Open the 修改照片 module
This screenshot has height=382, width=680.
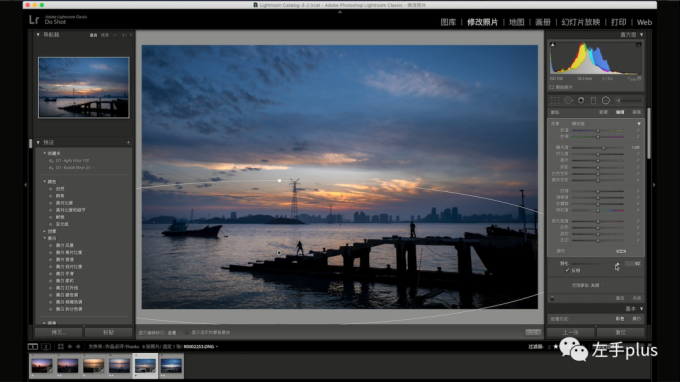pos(482,22)
